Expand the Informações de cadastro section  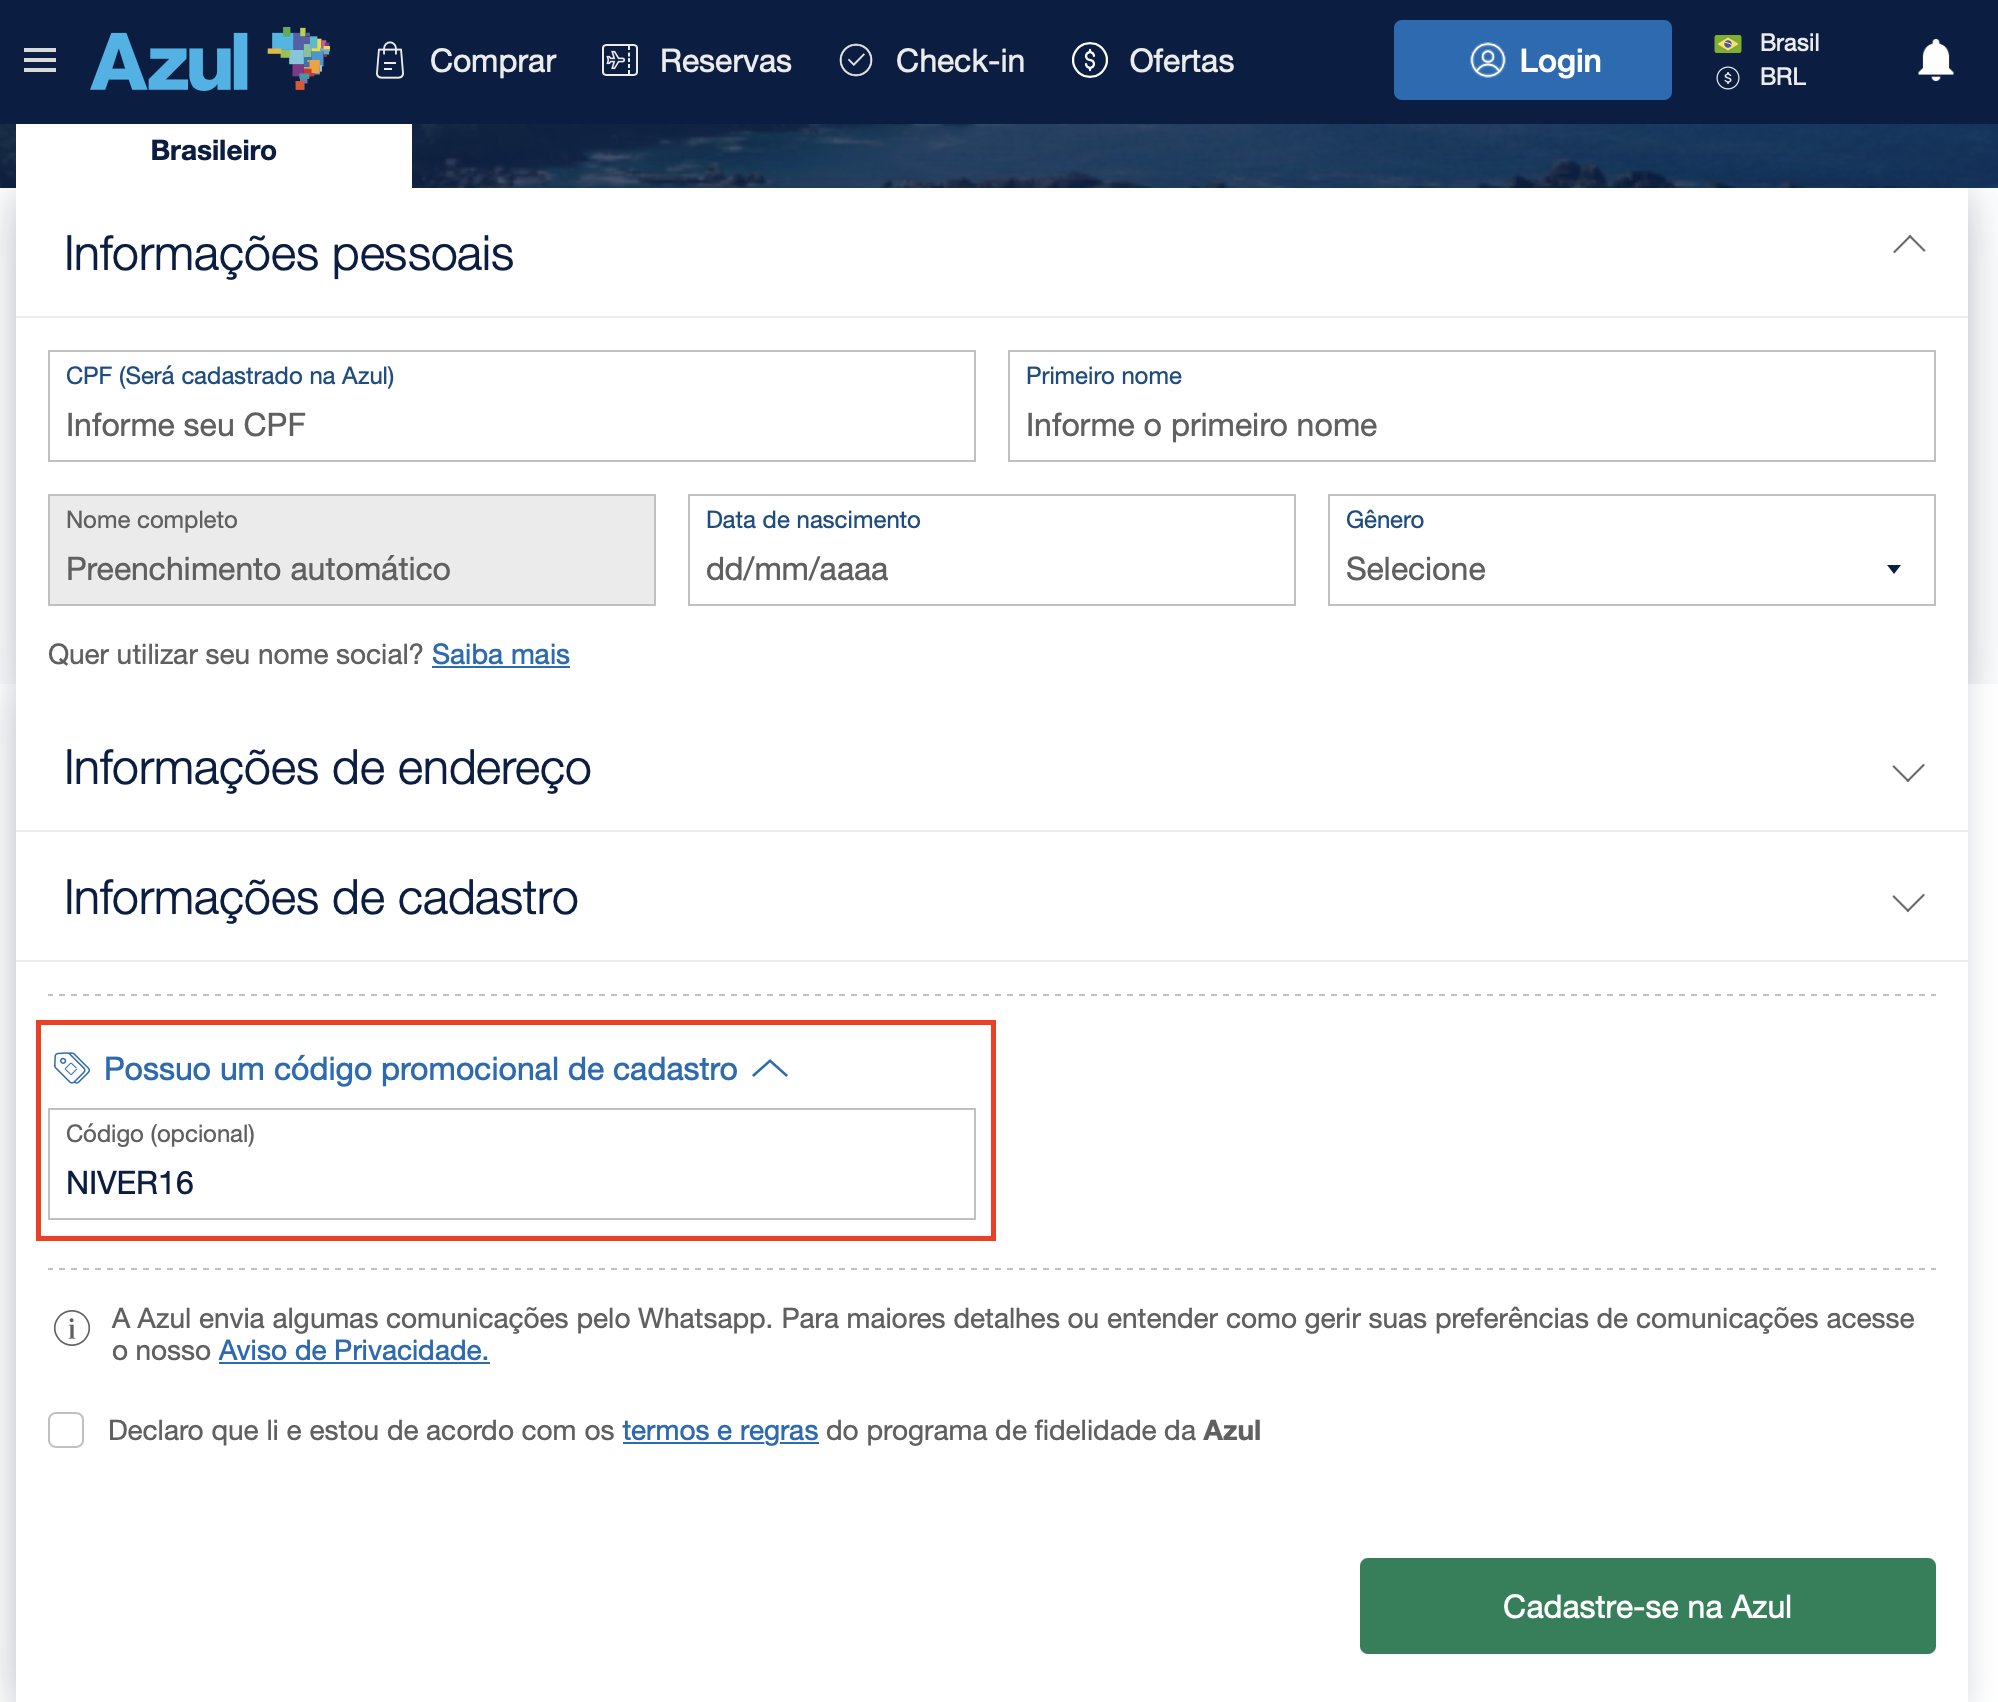click(x=1909, y=903)
